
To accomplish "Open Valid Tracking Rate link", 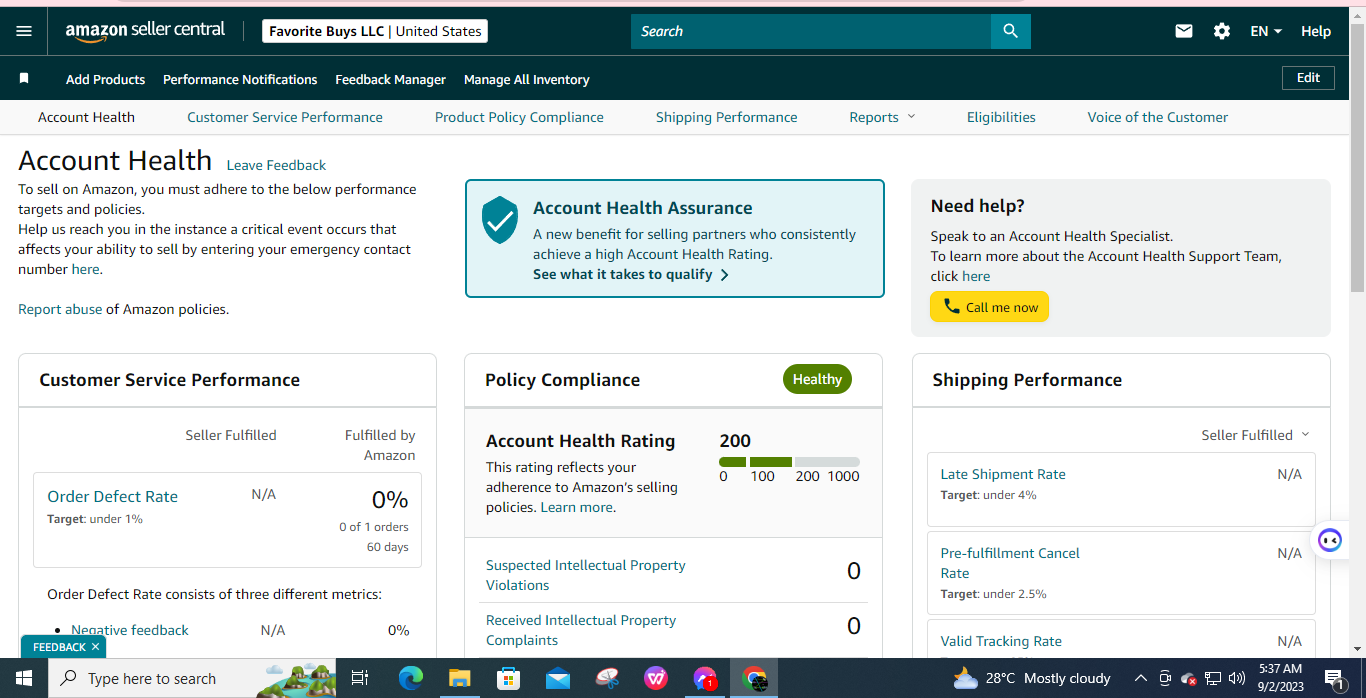I will [x=1001, y=641].
